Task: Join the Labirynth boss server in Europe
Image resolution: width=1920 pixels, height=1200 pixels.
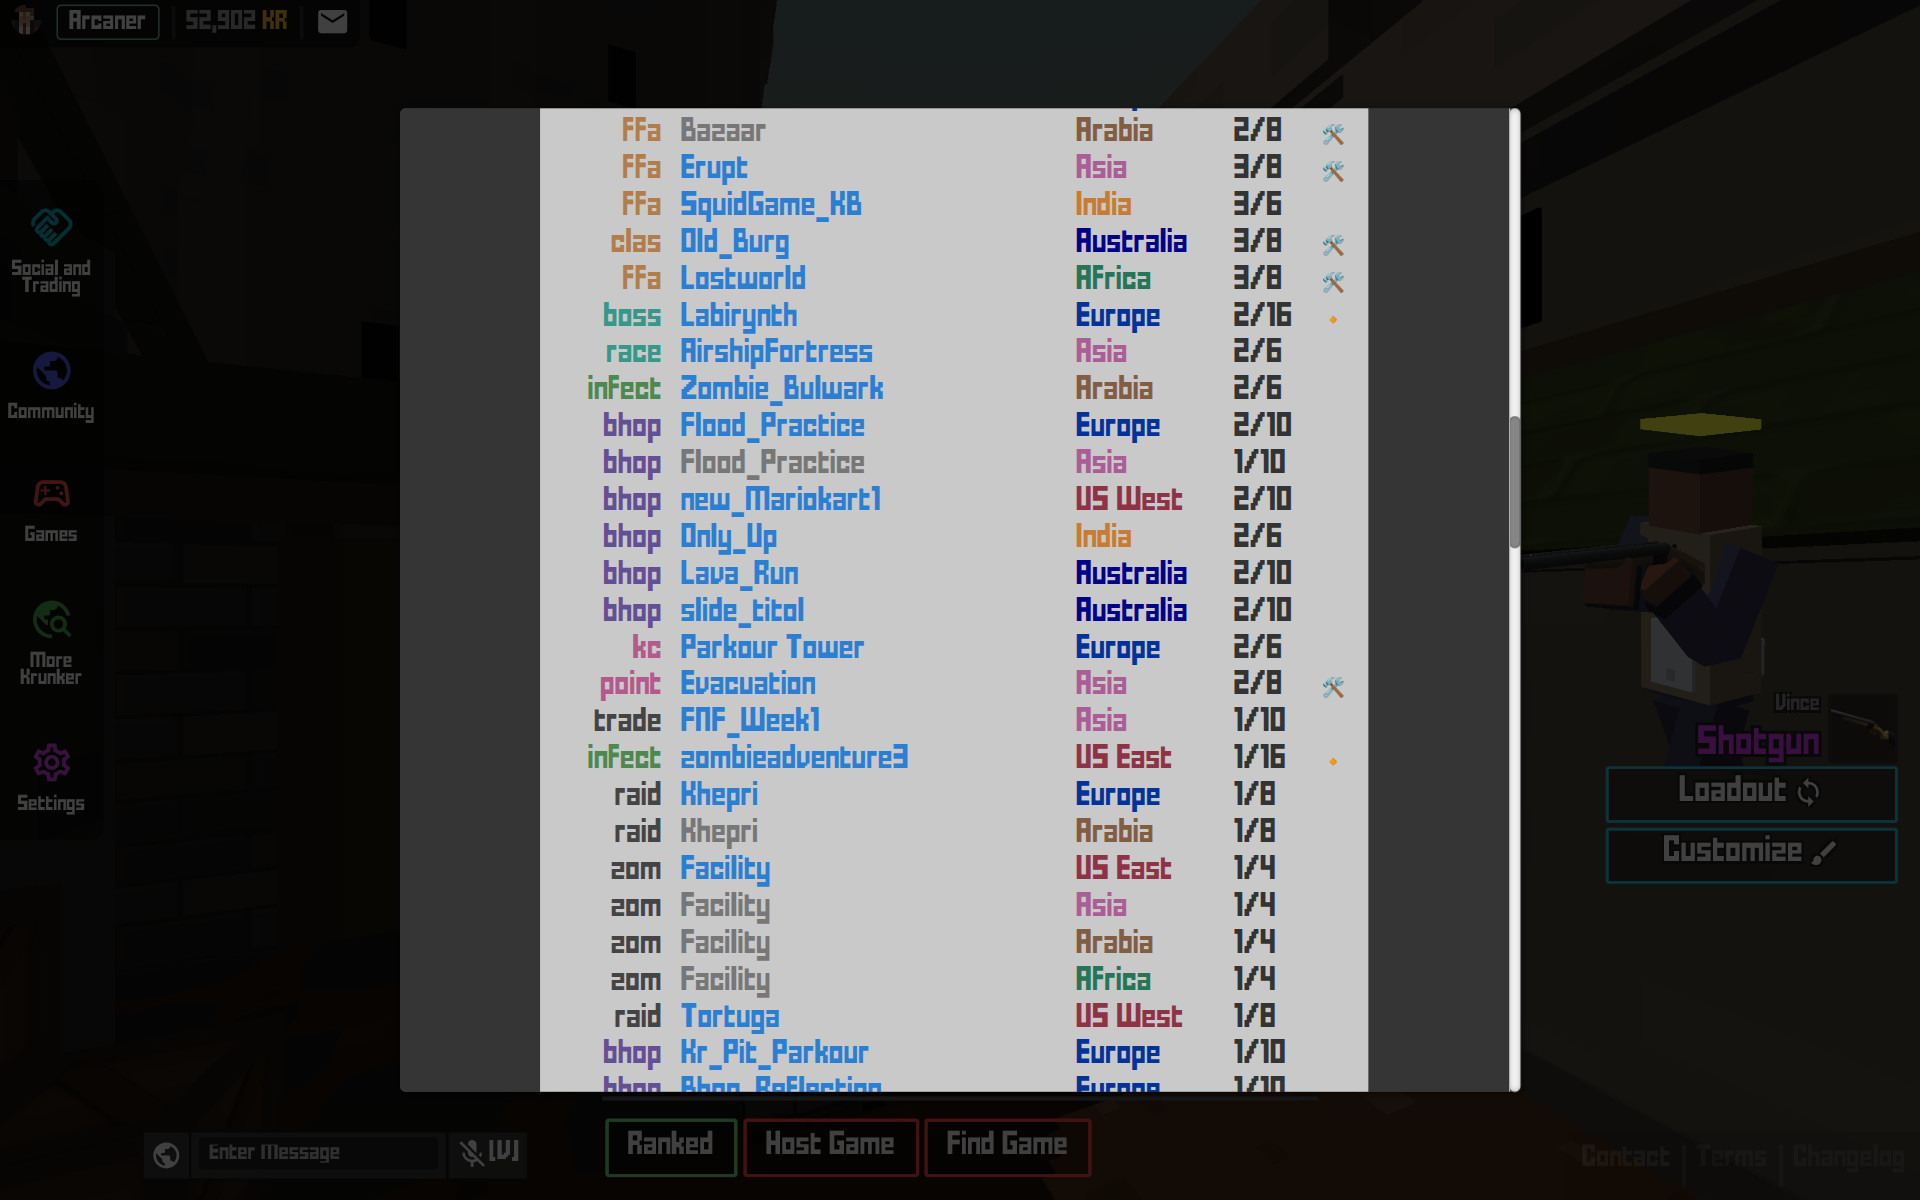Action: click(x=738, y=316)
